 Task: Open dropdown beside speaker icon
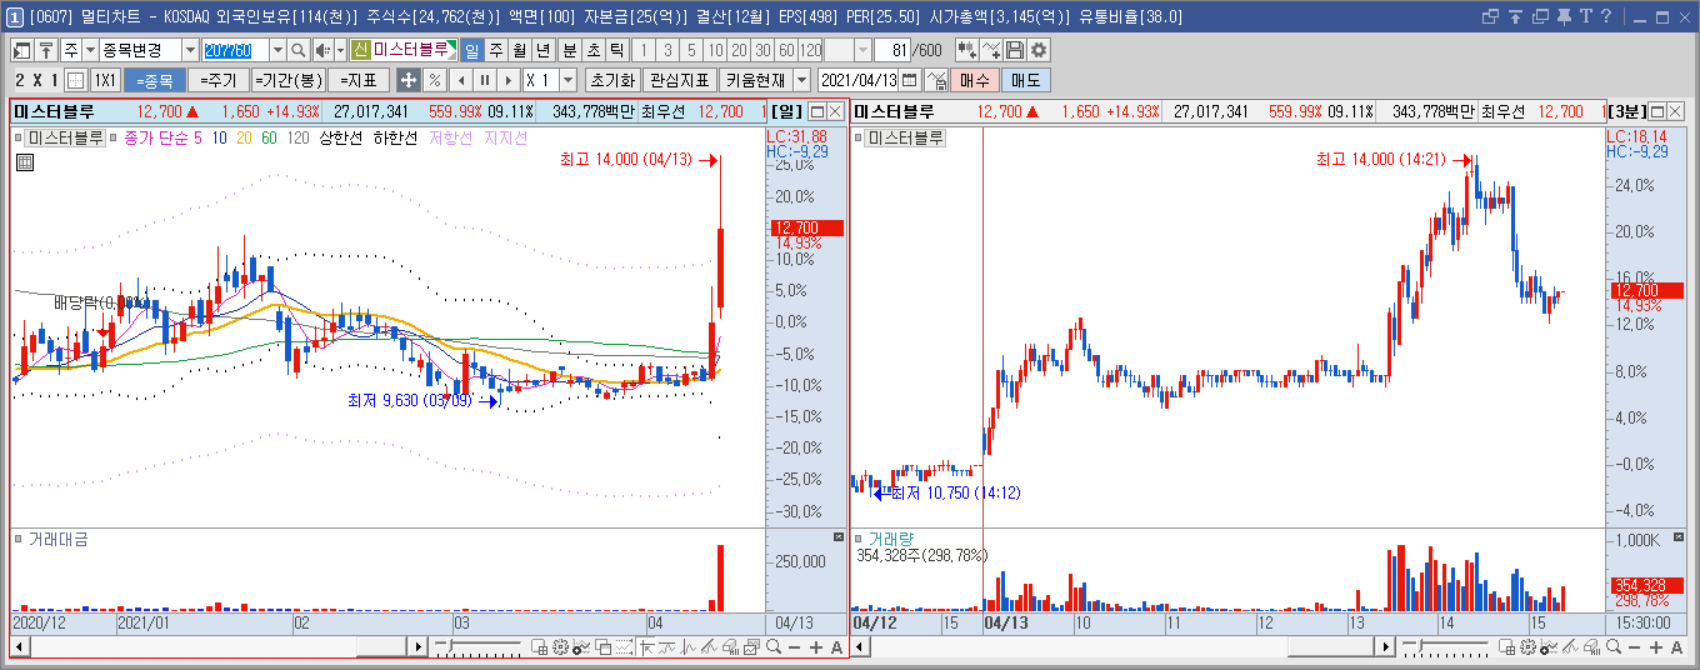pos(340,50)
